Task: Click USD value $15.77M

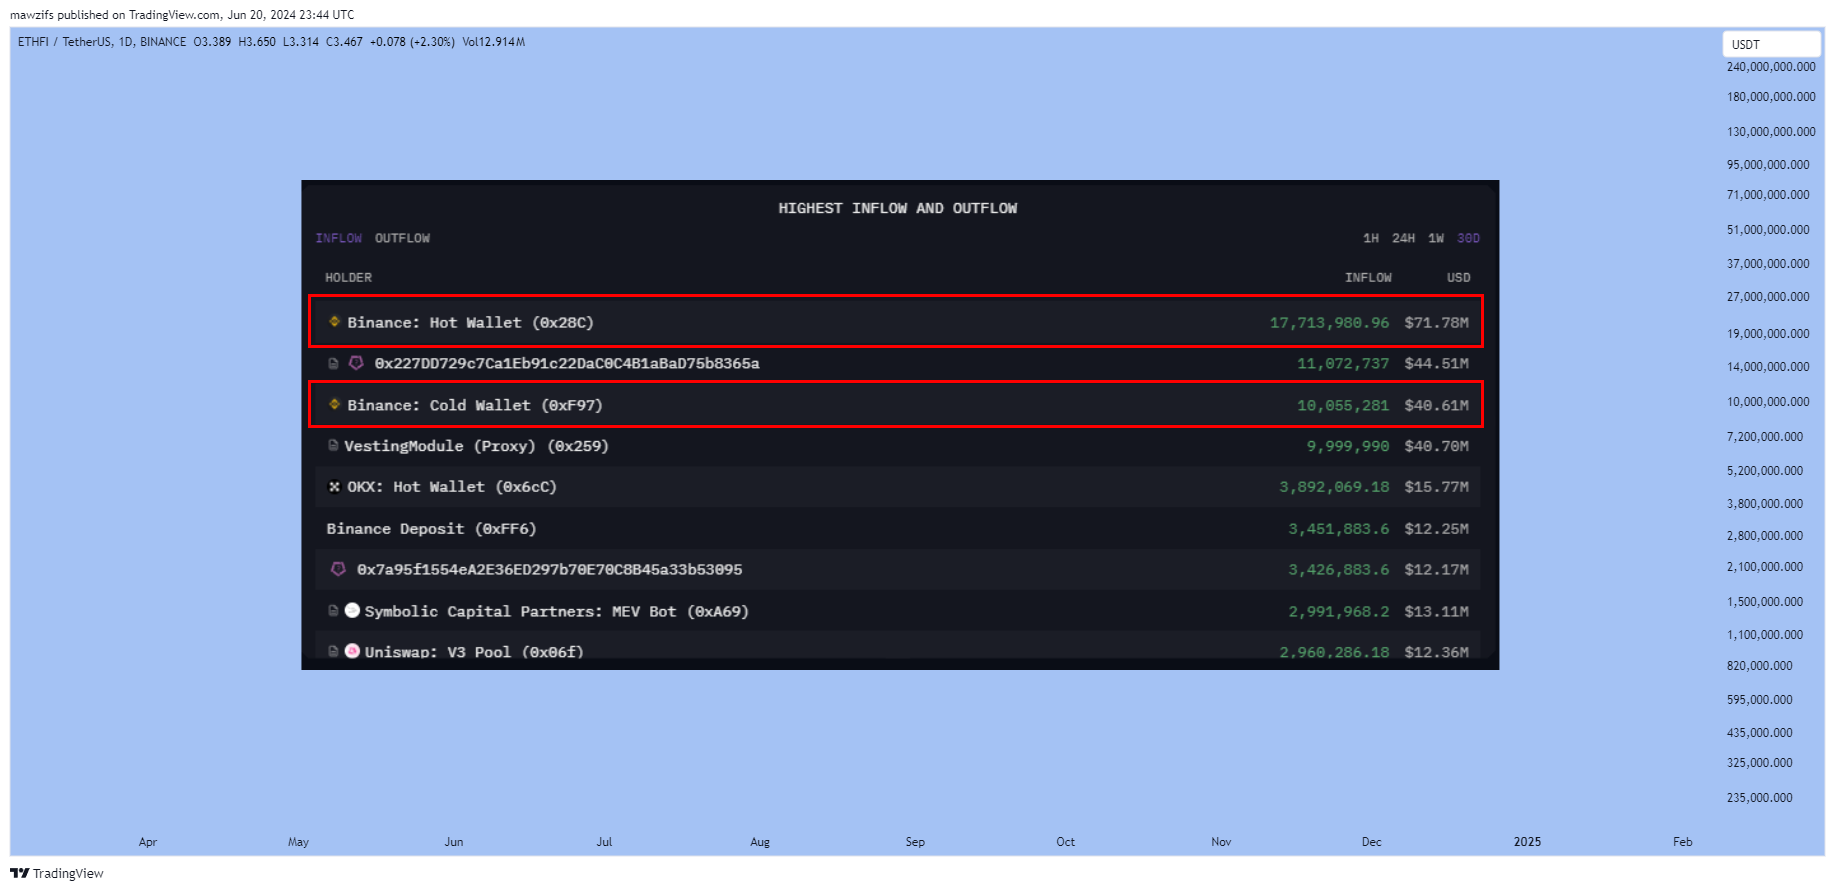Action: [x=1436, y=487]
